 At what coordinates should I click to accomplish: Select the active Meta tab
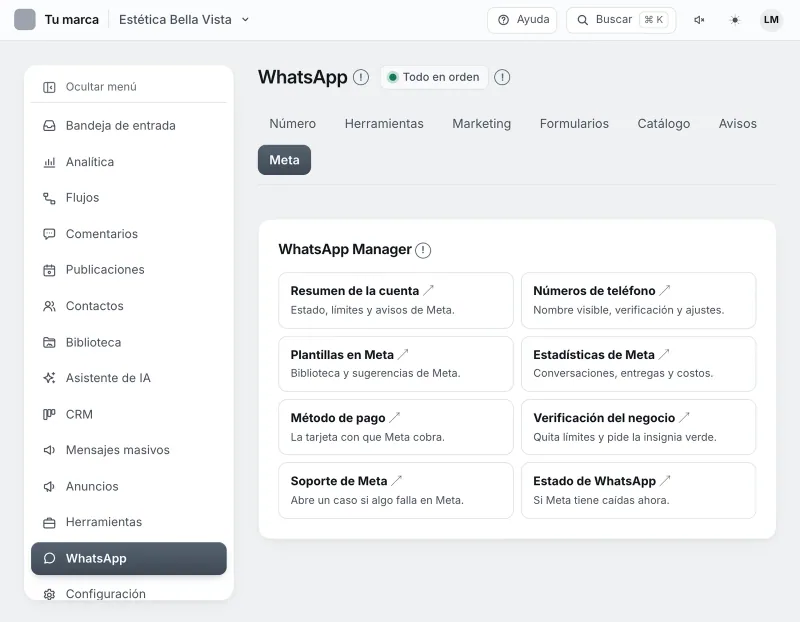point(284,160)
